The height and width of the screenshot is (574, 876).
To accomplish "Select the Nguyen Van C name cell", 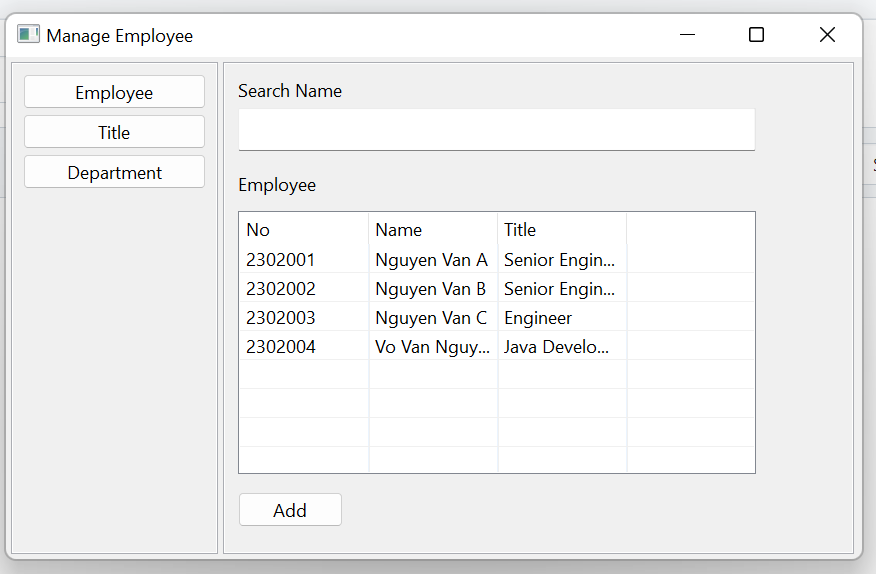I will 433,318.
